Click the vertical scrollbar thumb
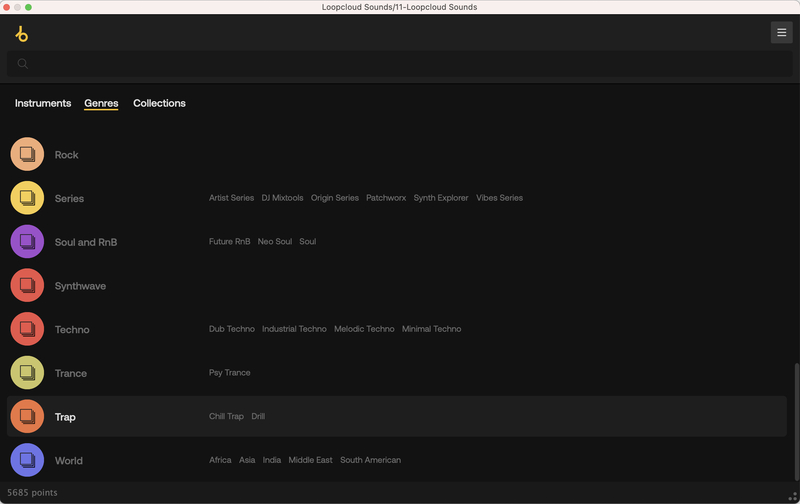Screen dimensions: 800x504 pyautogui.click(x=796, y=420)
